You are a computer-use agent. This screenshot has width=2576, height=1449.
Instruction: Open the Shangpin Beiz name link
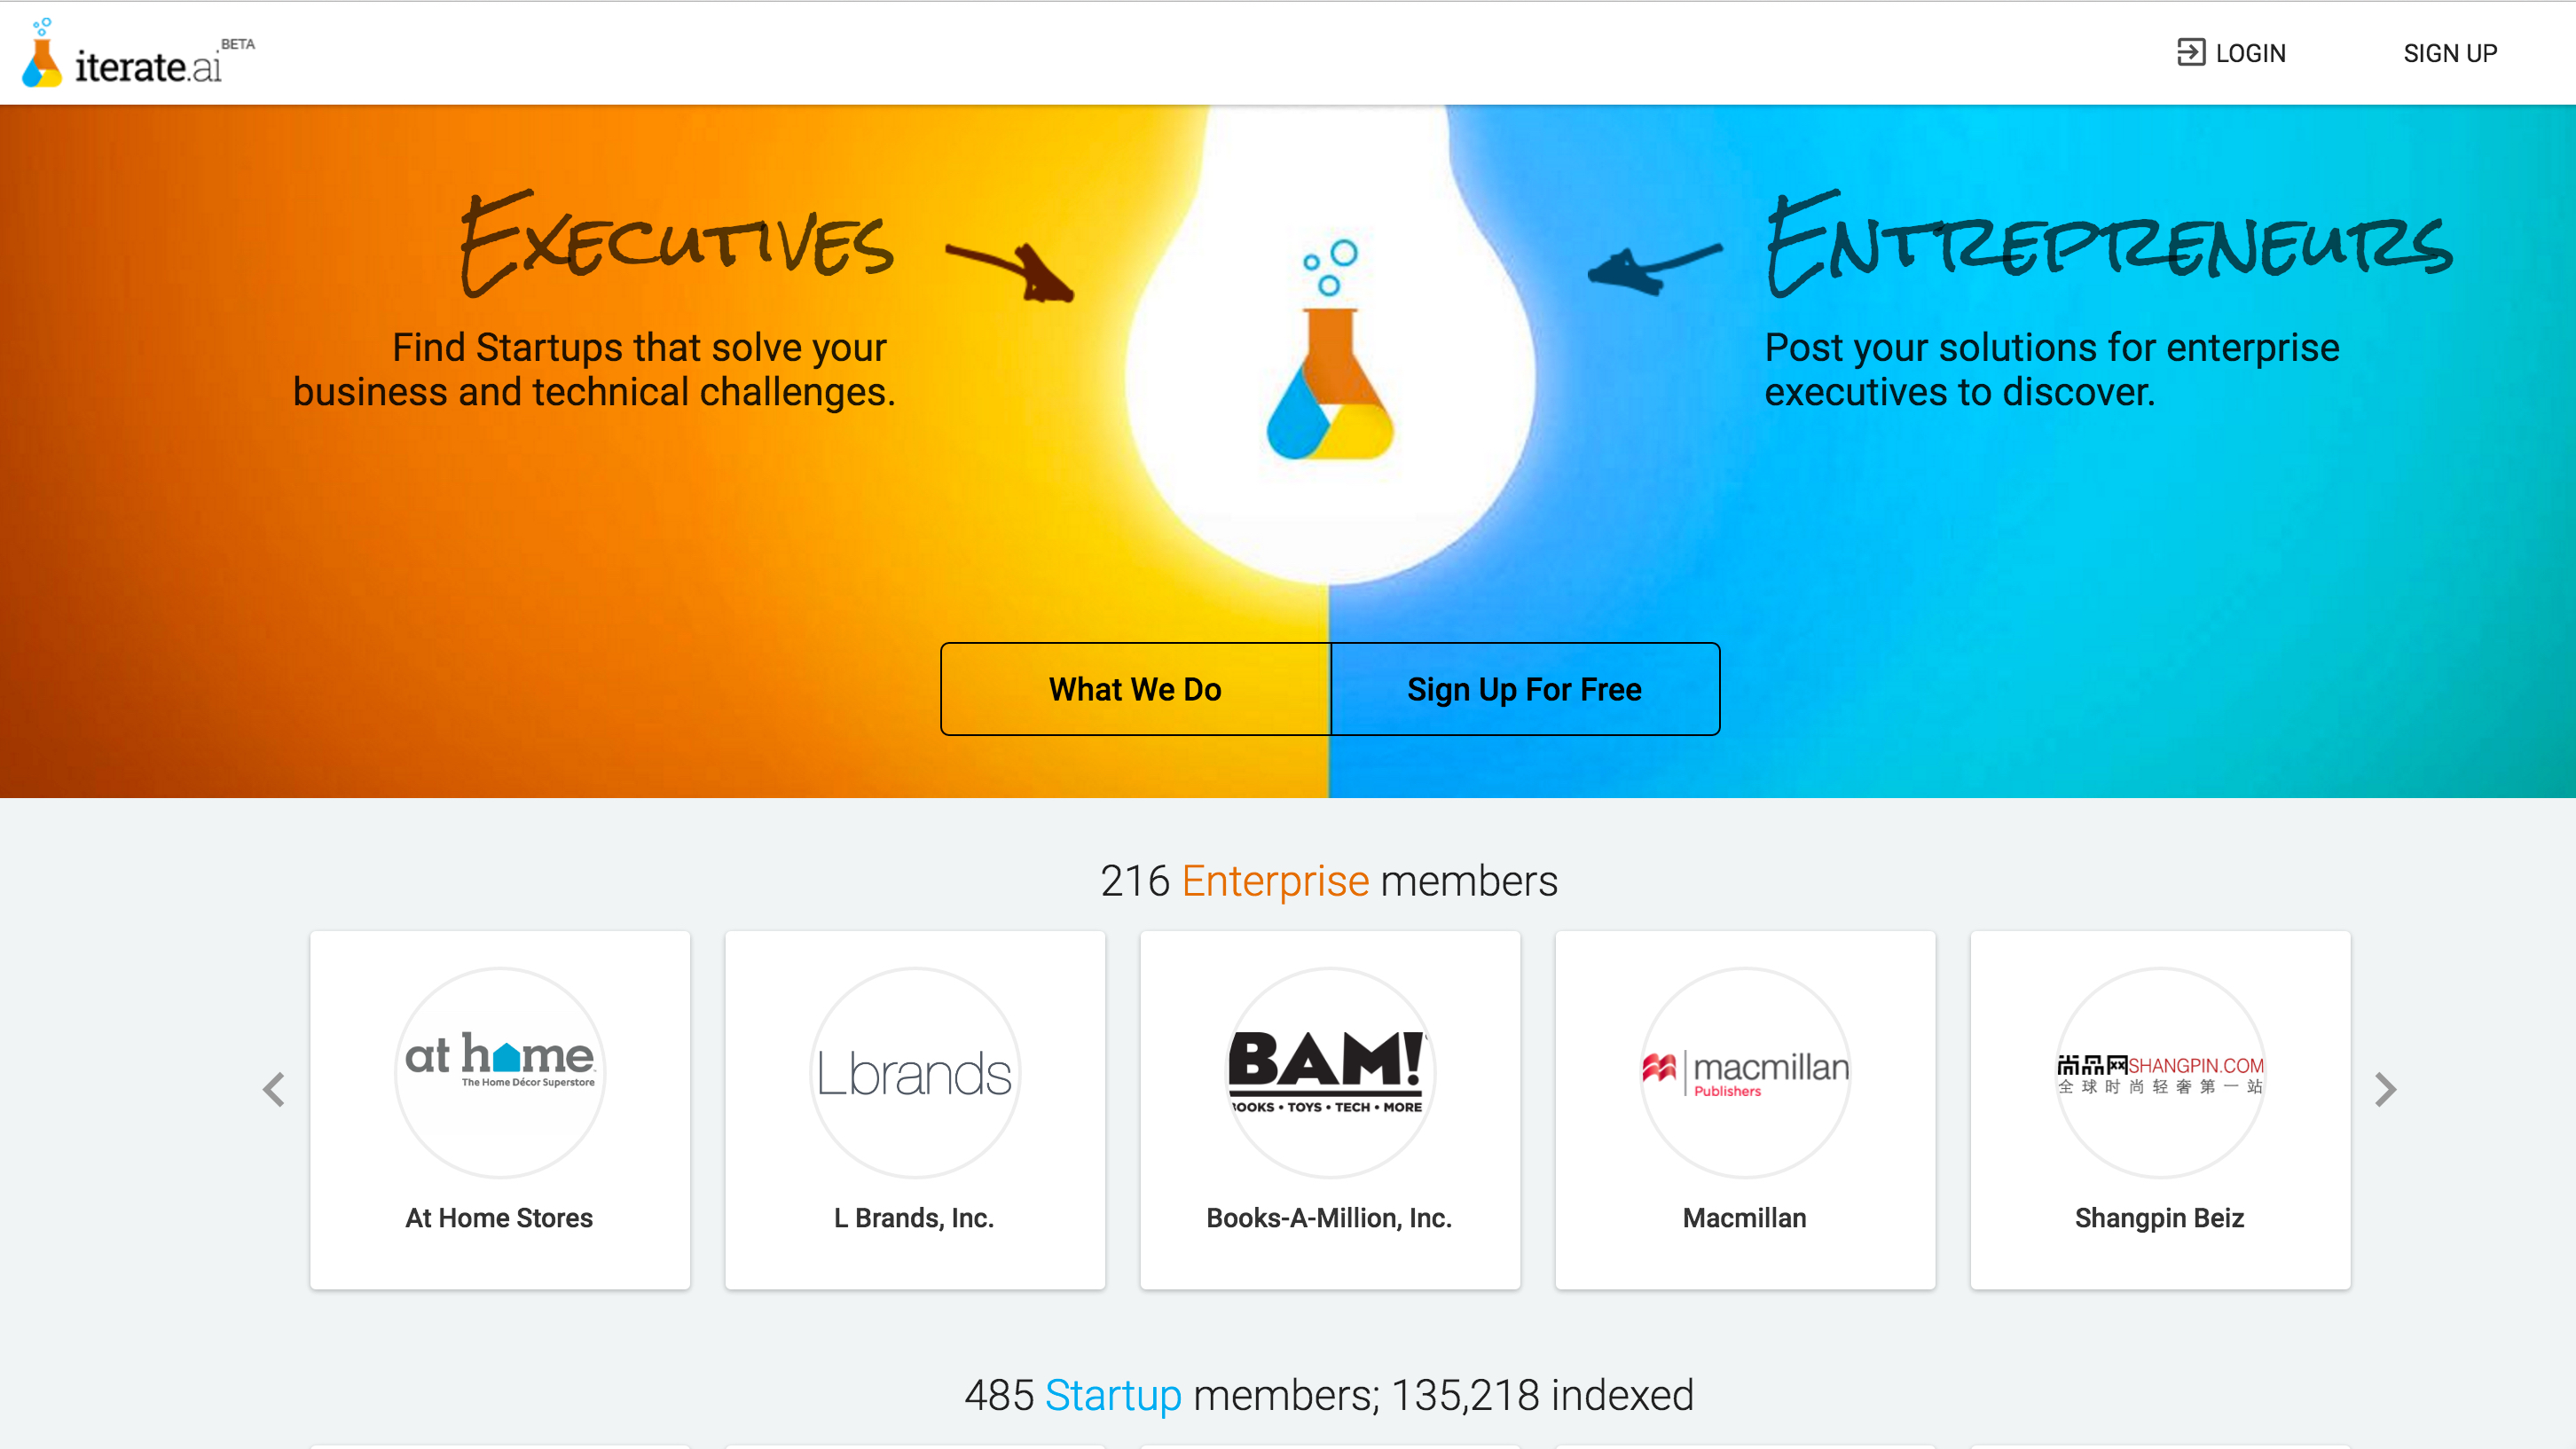click(2159, 1217)
